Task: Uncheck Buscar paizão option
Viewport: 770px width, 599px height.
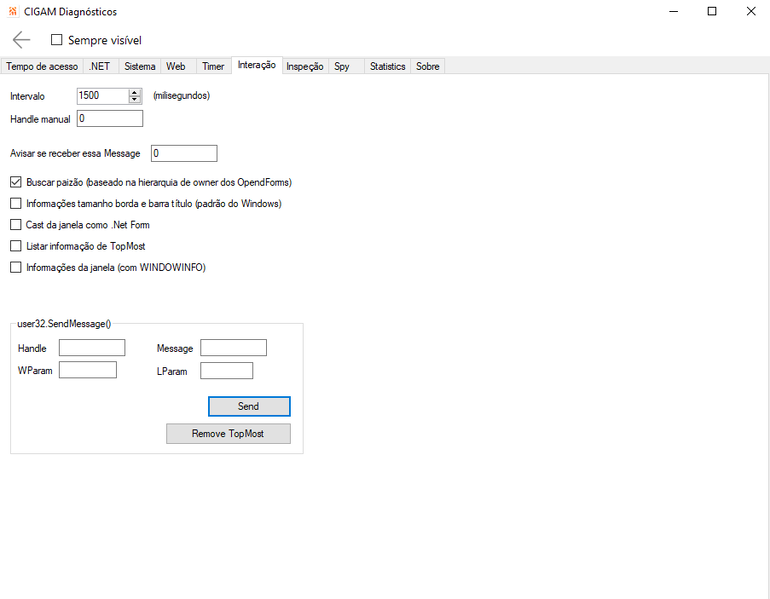Action: tap(16, 182)
